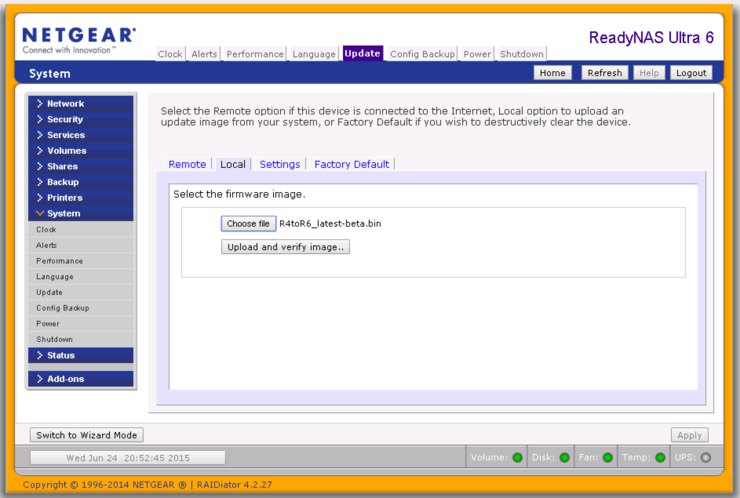740x498 pixels.
Task: Open Update in the System submenu
Action: pos(81,292)
